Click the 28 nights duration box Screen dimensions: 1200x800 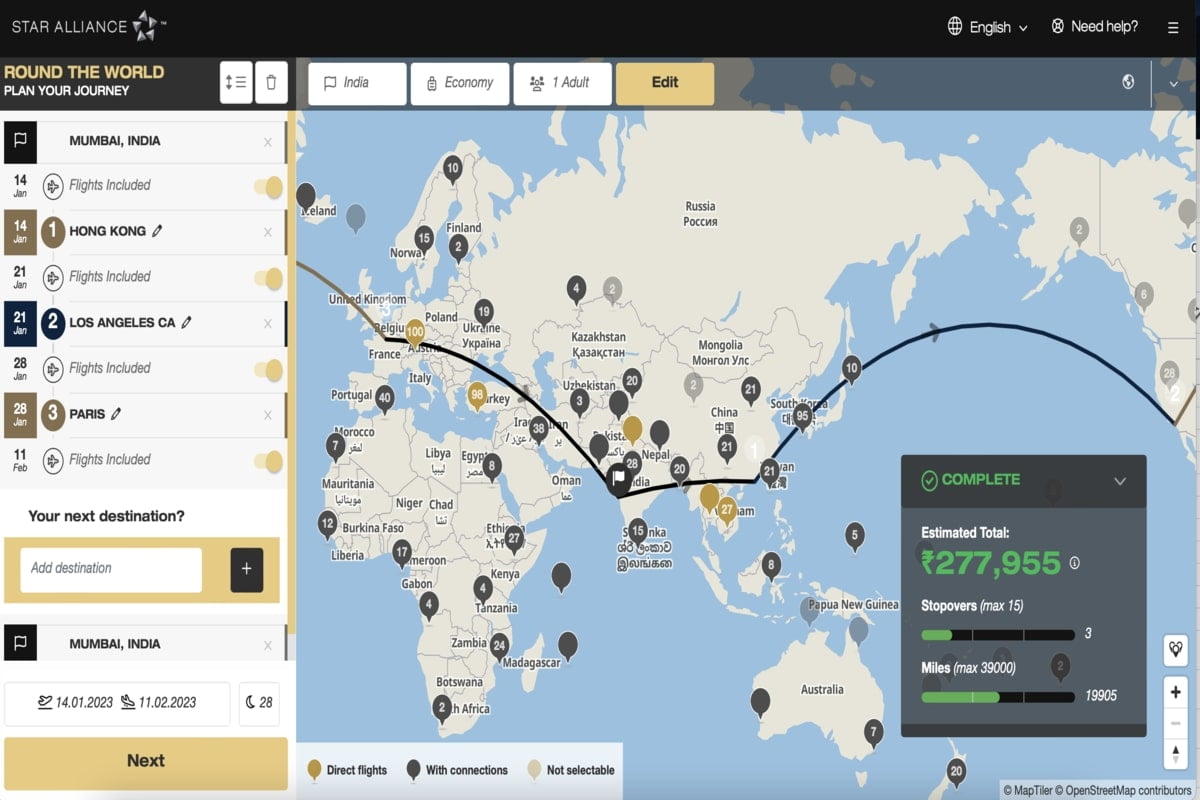[260, 703]
